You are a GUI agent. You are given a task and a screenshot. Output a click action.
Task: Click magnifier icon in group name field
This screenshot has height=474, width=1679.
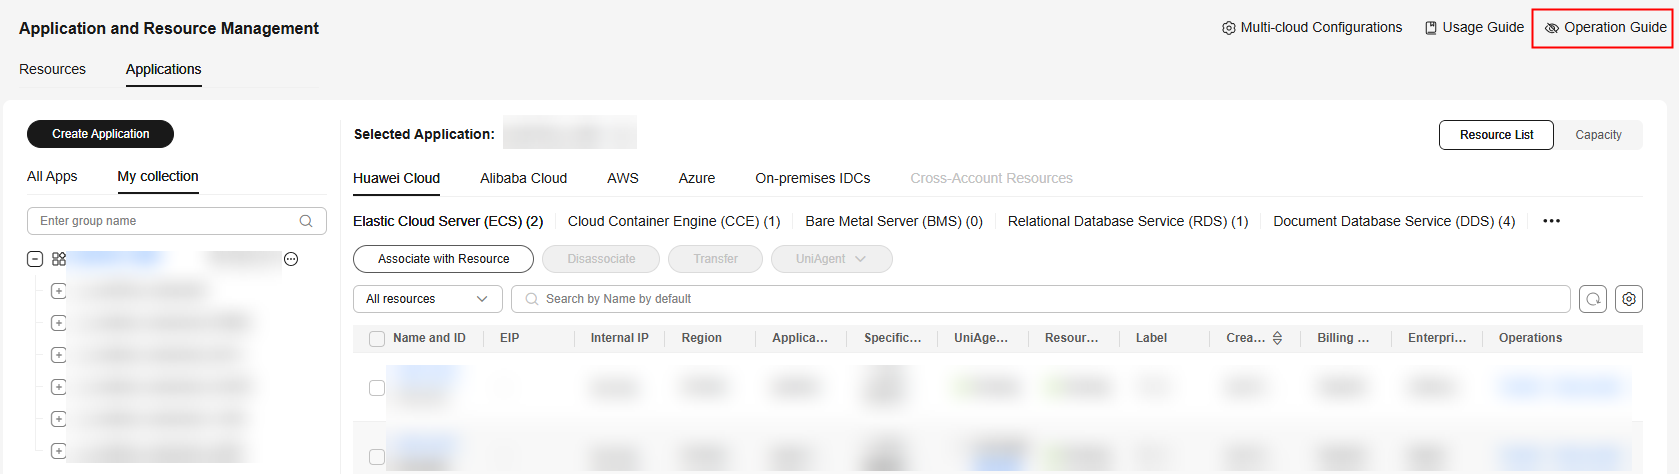point(306,221)
